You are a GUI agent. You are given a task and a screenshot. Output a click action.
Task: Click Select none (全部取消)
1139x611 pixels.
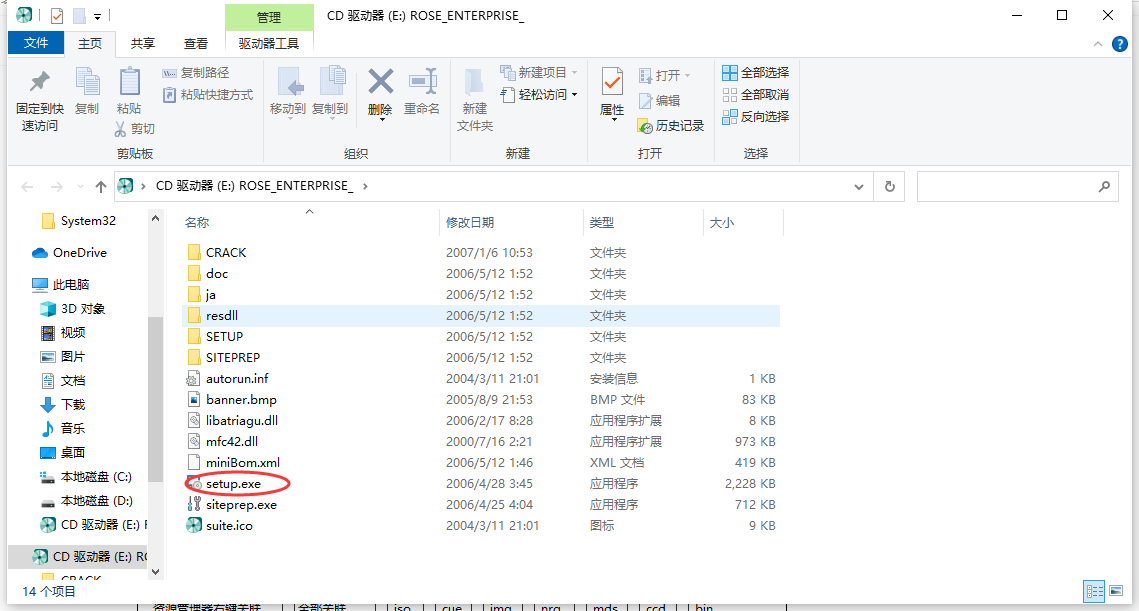tap(755, 94)
